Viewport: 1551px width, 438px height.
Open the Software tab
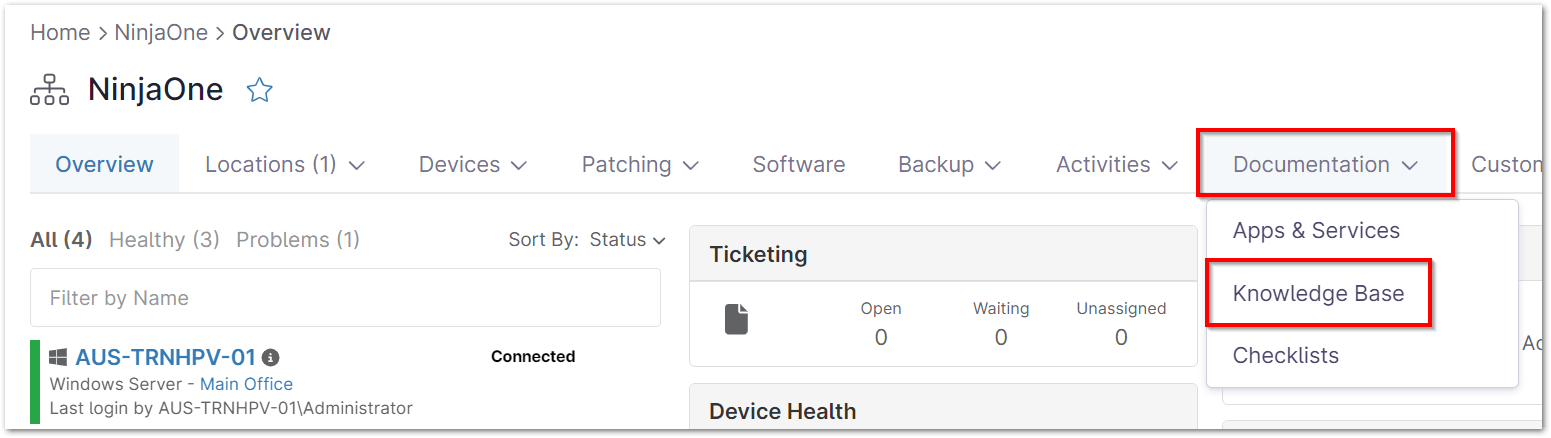coord(799,165)
